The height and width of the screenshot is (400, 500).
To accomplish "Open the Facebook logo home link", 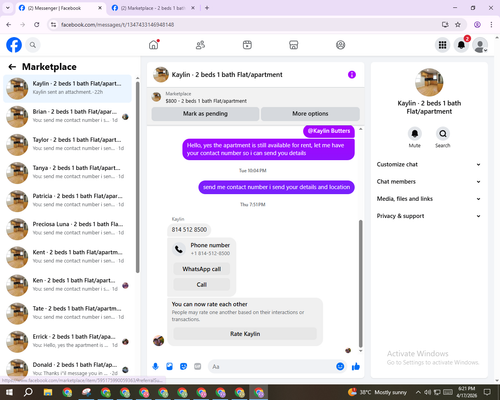I will 14,45.
